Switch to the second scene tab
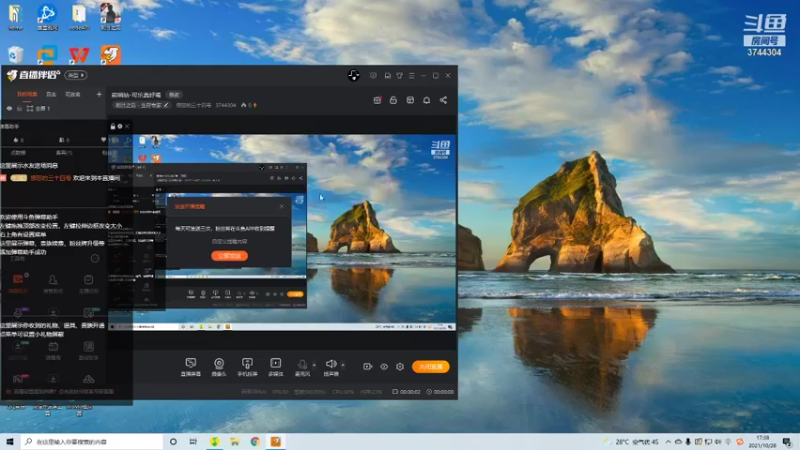The height and width of the screenshot is (450, 800). tap(51, 94)
